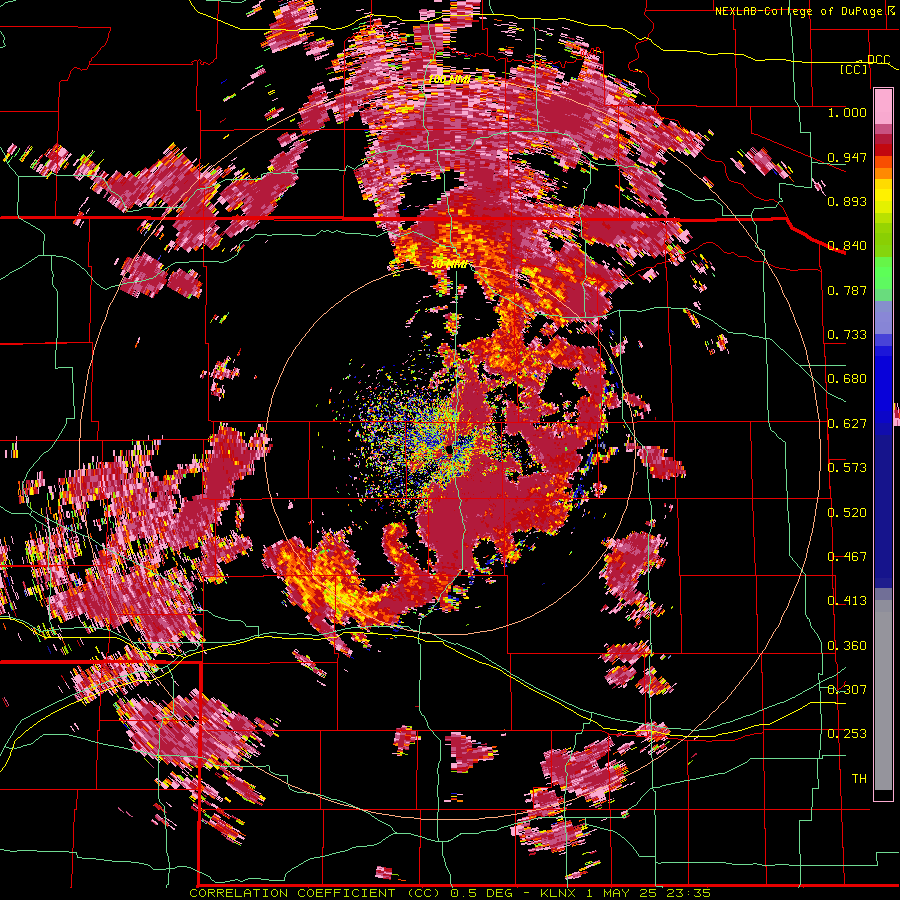Select the 0.467 scale value
The height and width of the screenshot is (900, 900).
point(847,557)
